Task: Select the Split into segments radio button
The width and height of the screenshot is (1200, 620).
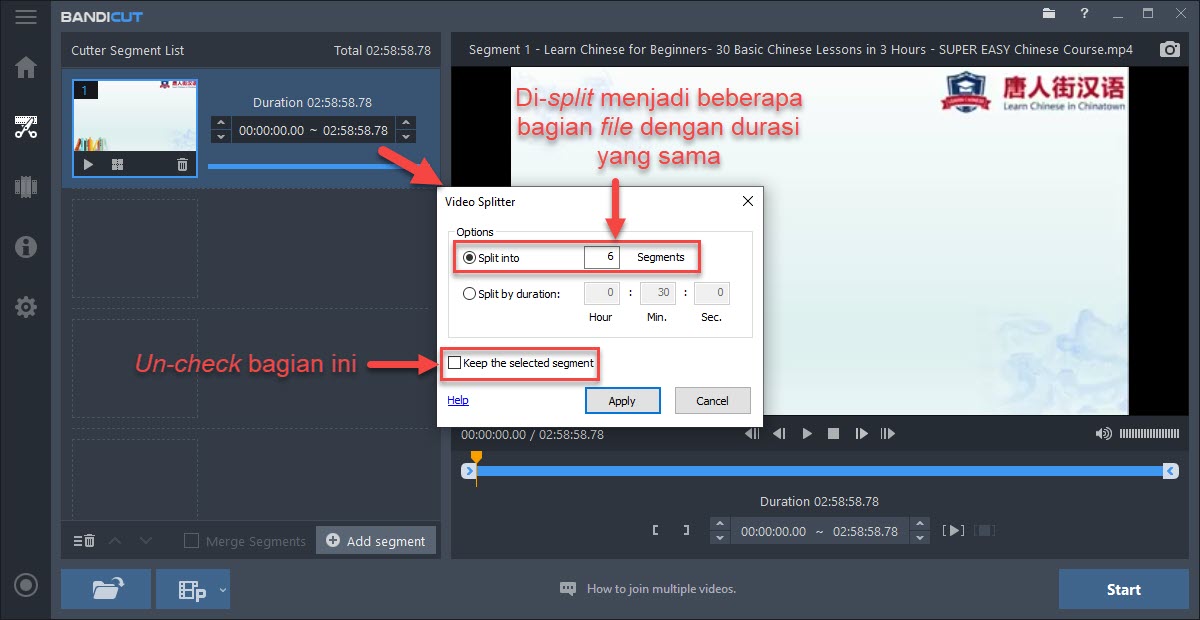Action: 470,258
